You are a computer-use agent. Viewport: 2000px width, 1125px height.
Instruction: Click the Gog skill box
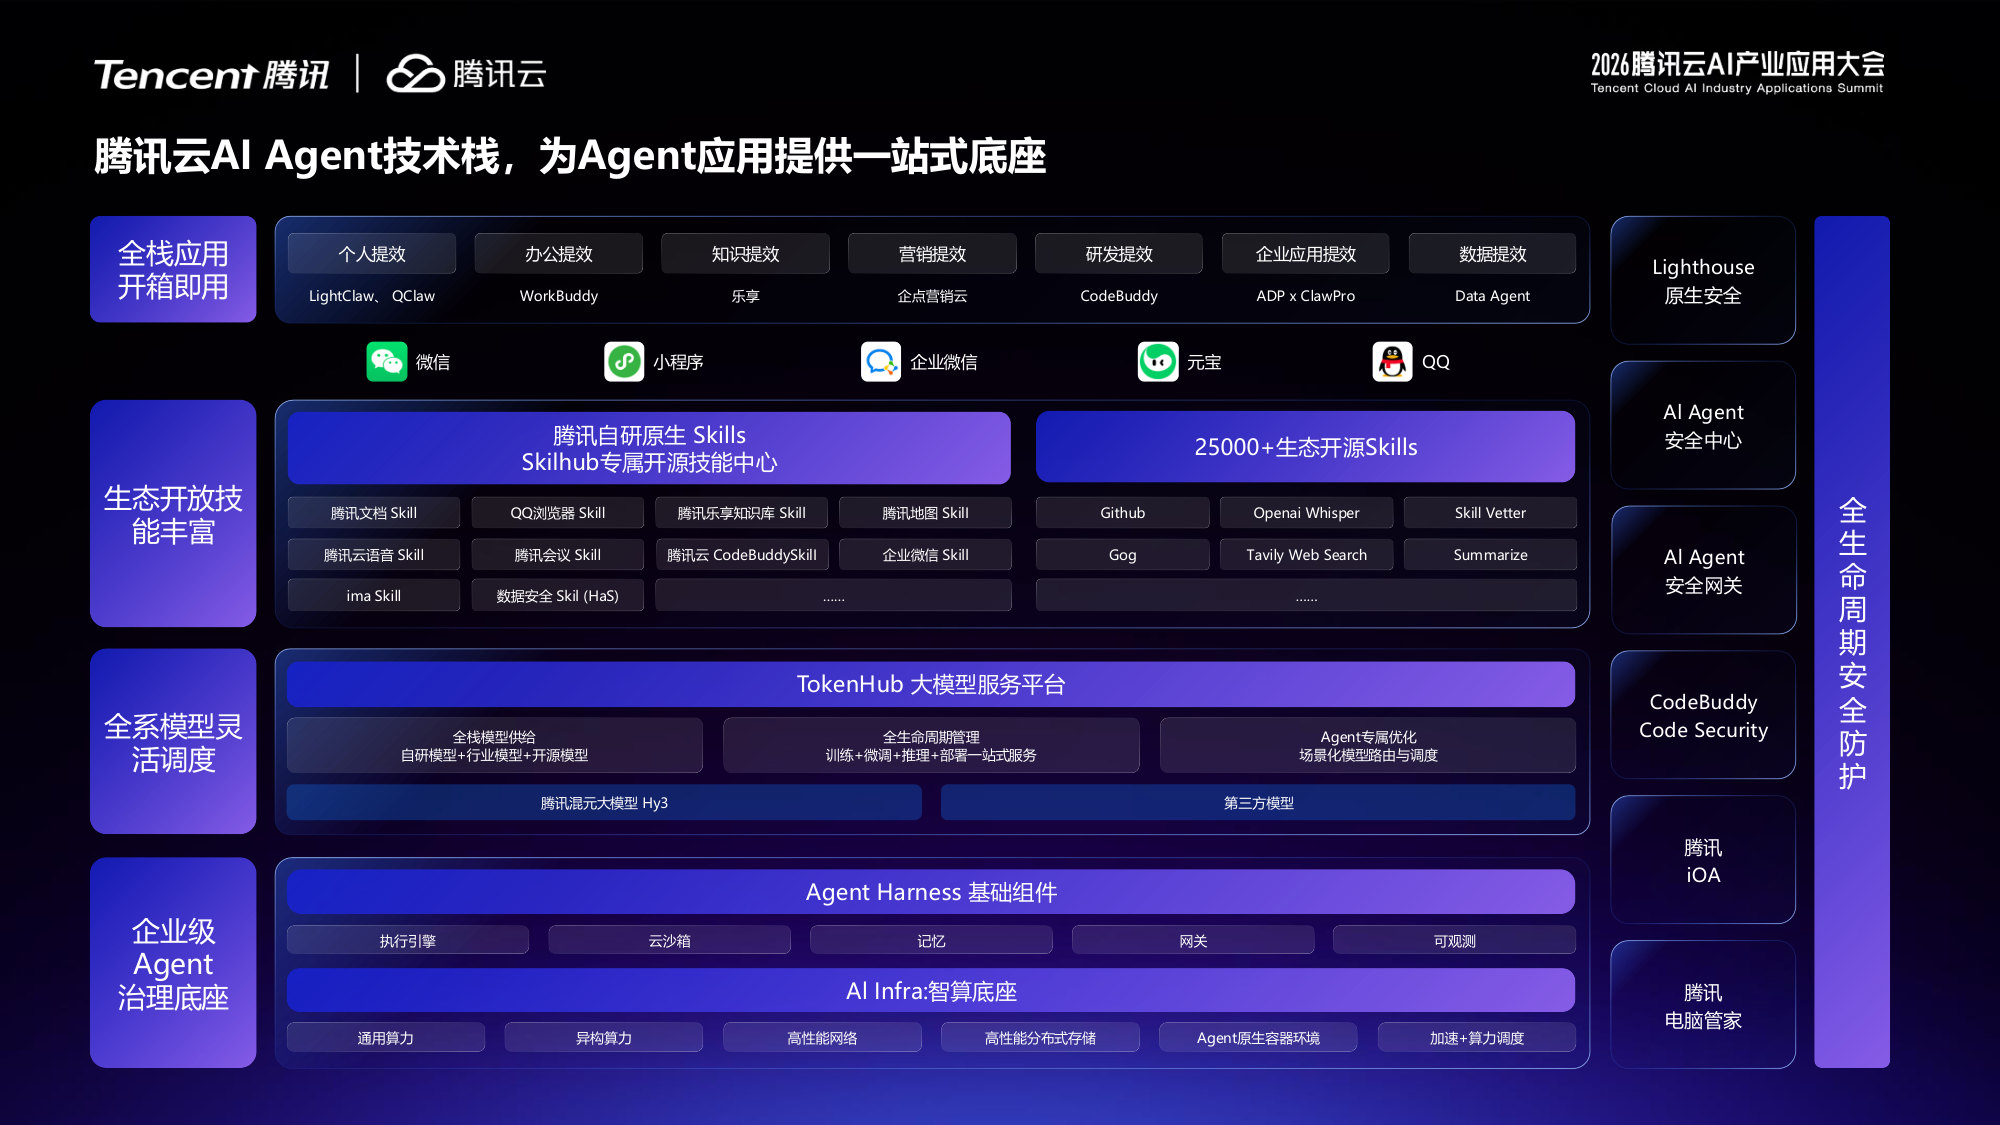(x=1122, y=555)
